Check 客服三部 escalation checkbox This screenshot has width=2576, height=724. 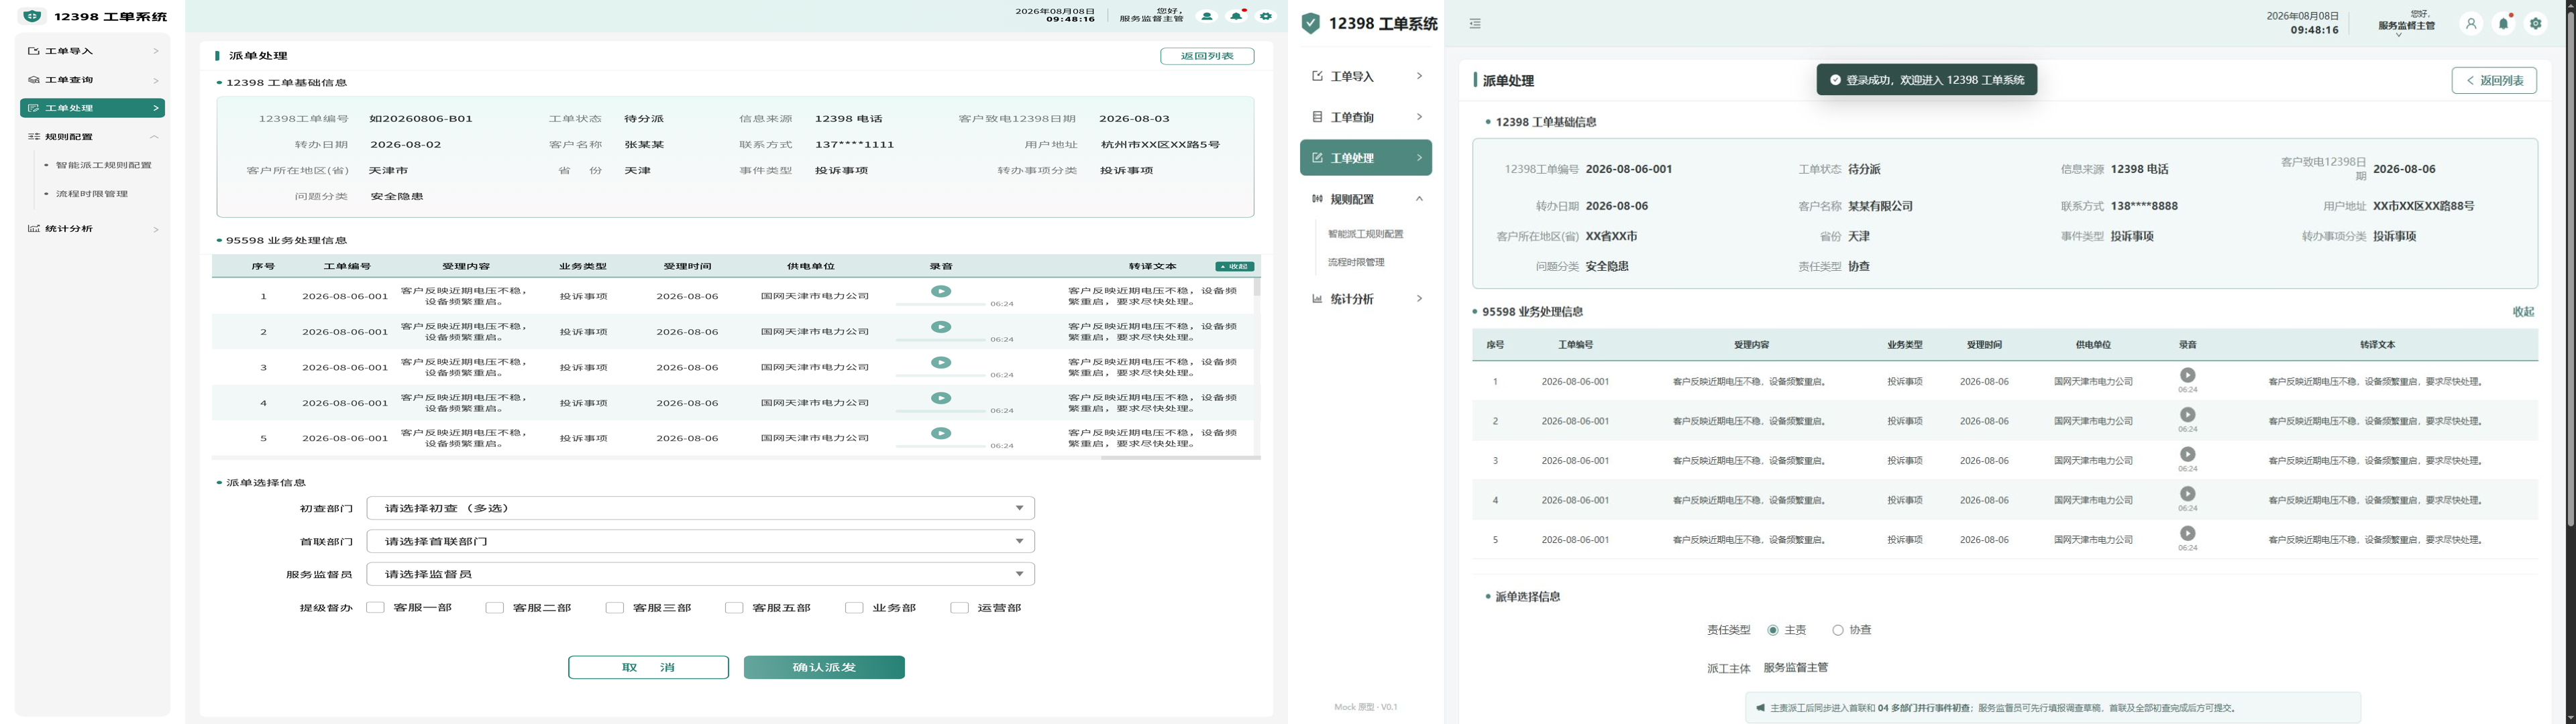[614, 607]
